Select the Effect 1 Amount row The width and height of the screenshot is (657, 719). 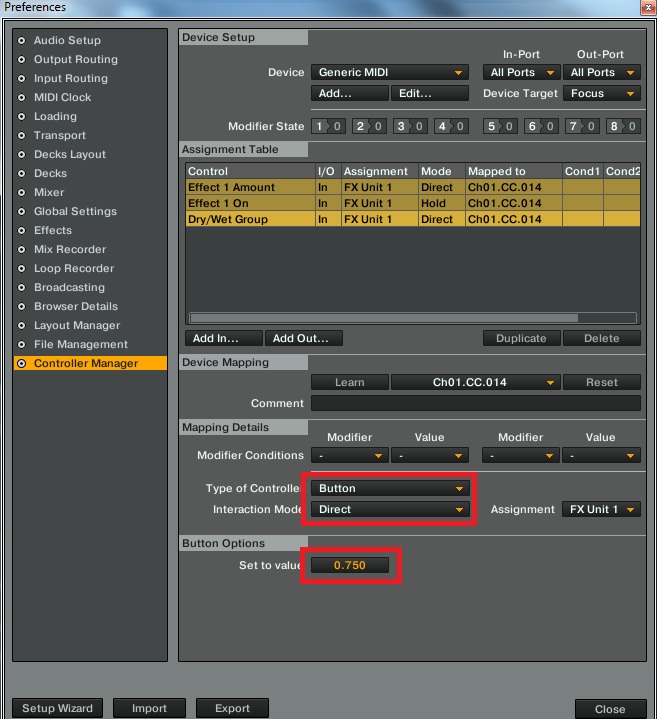click(413, 187)
